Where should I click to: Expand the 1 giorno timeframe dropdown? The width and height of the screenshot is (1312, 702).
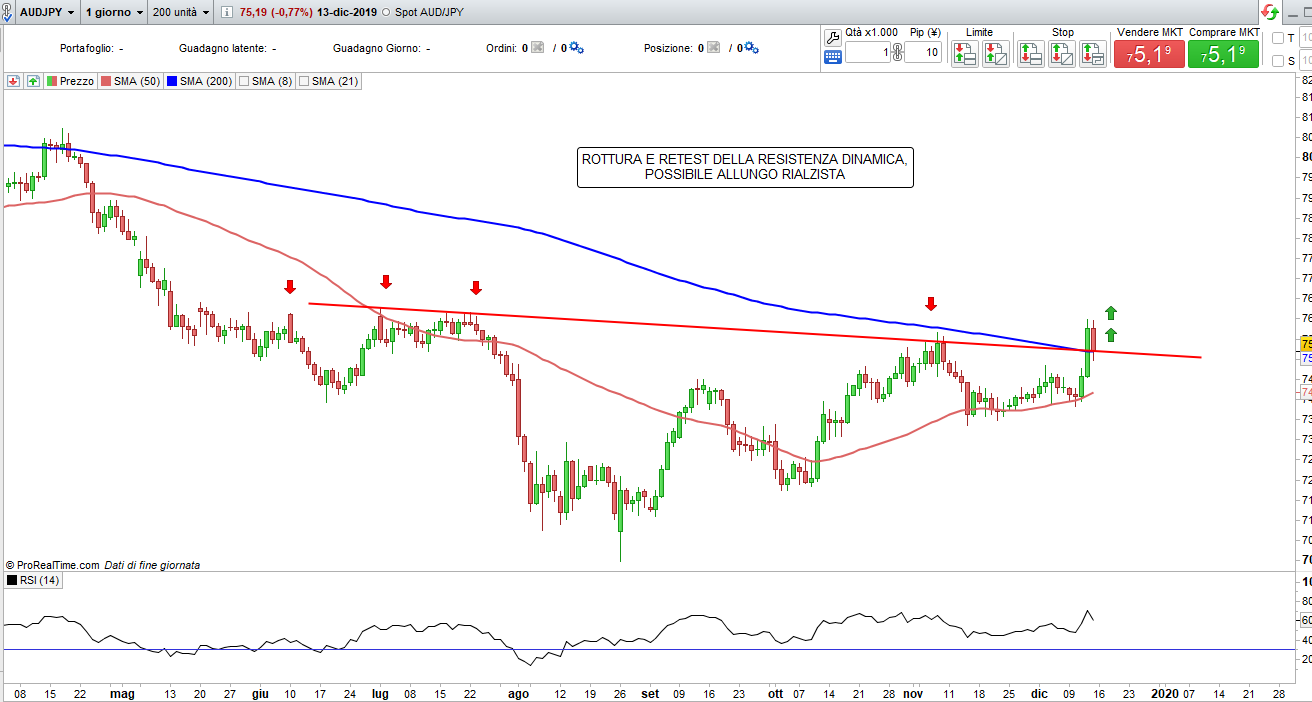tap(112, 12)
